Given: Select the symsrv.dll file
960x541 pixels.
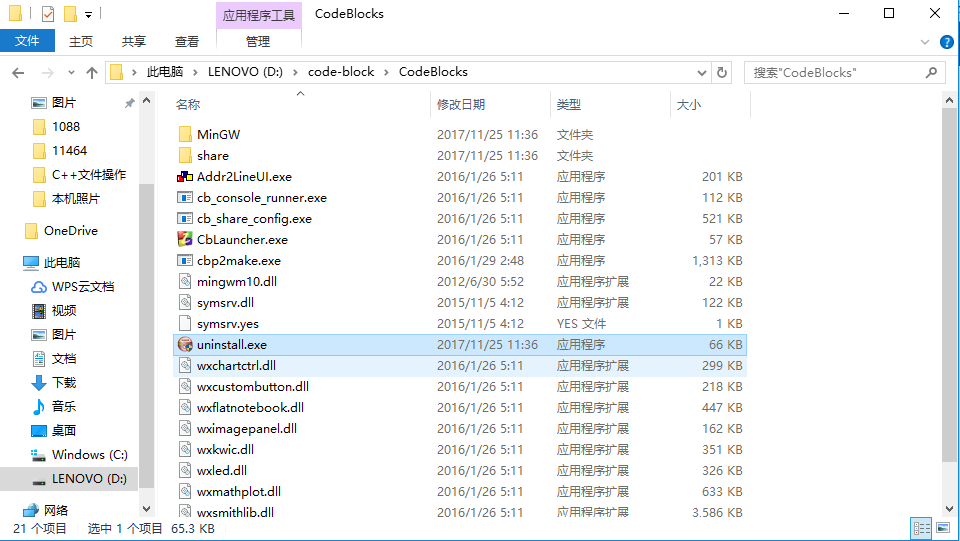Looking at the screenshot, I should point(460,302).
